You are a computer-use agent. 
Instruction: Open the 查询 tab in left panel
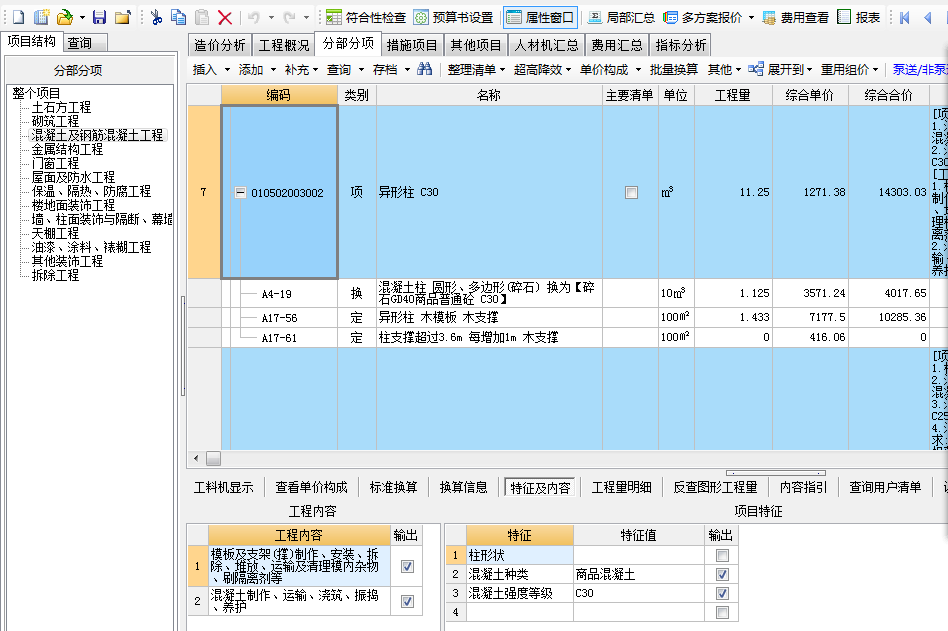79,43
